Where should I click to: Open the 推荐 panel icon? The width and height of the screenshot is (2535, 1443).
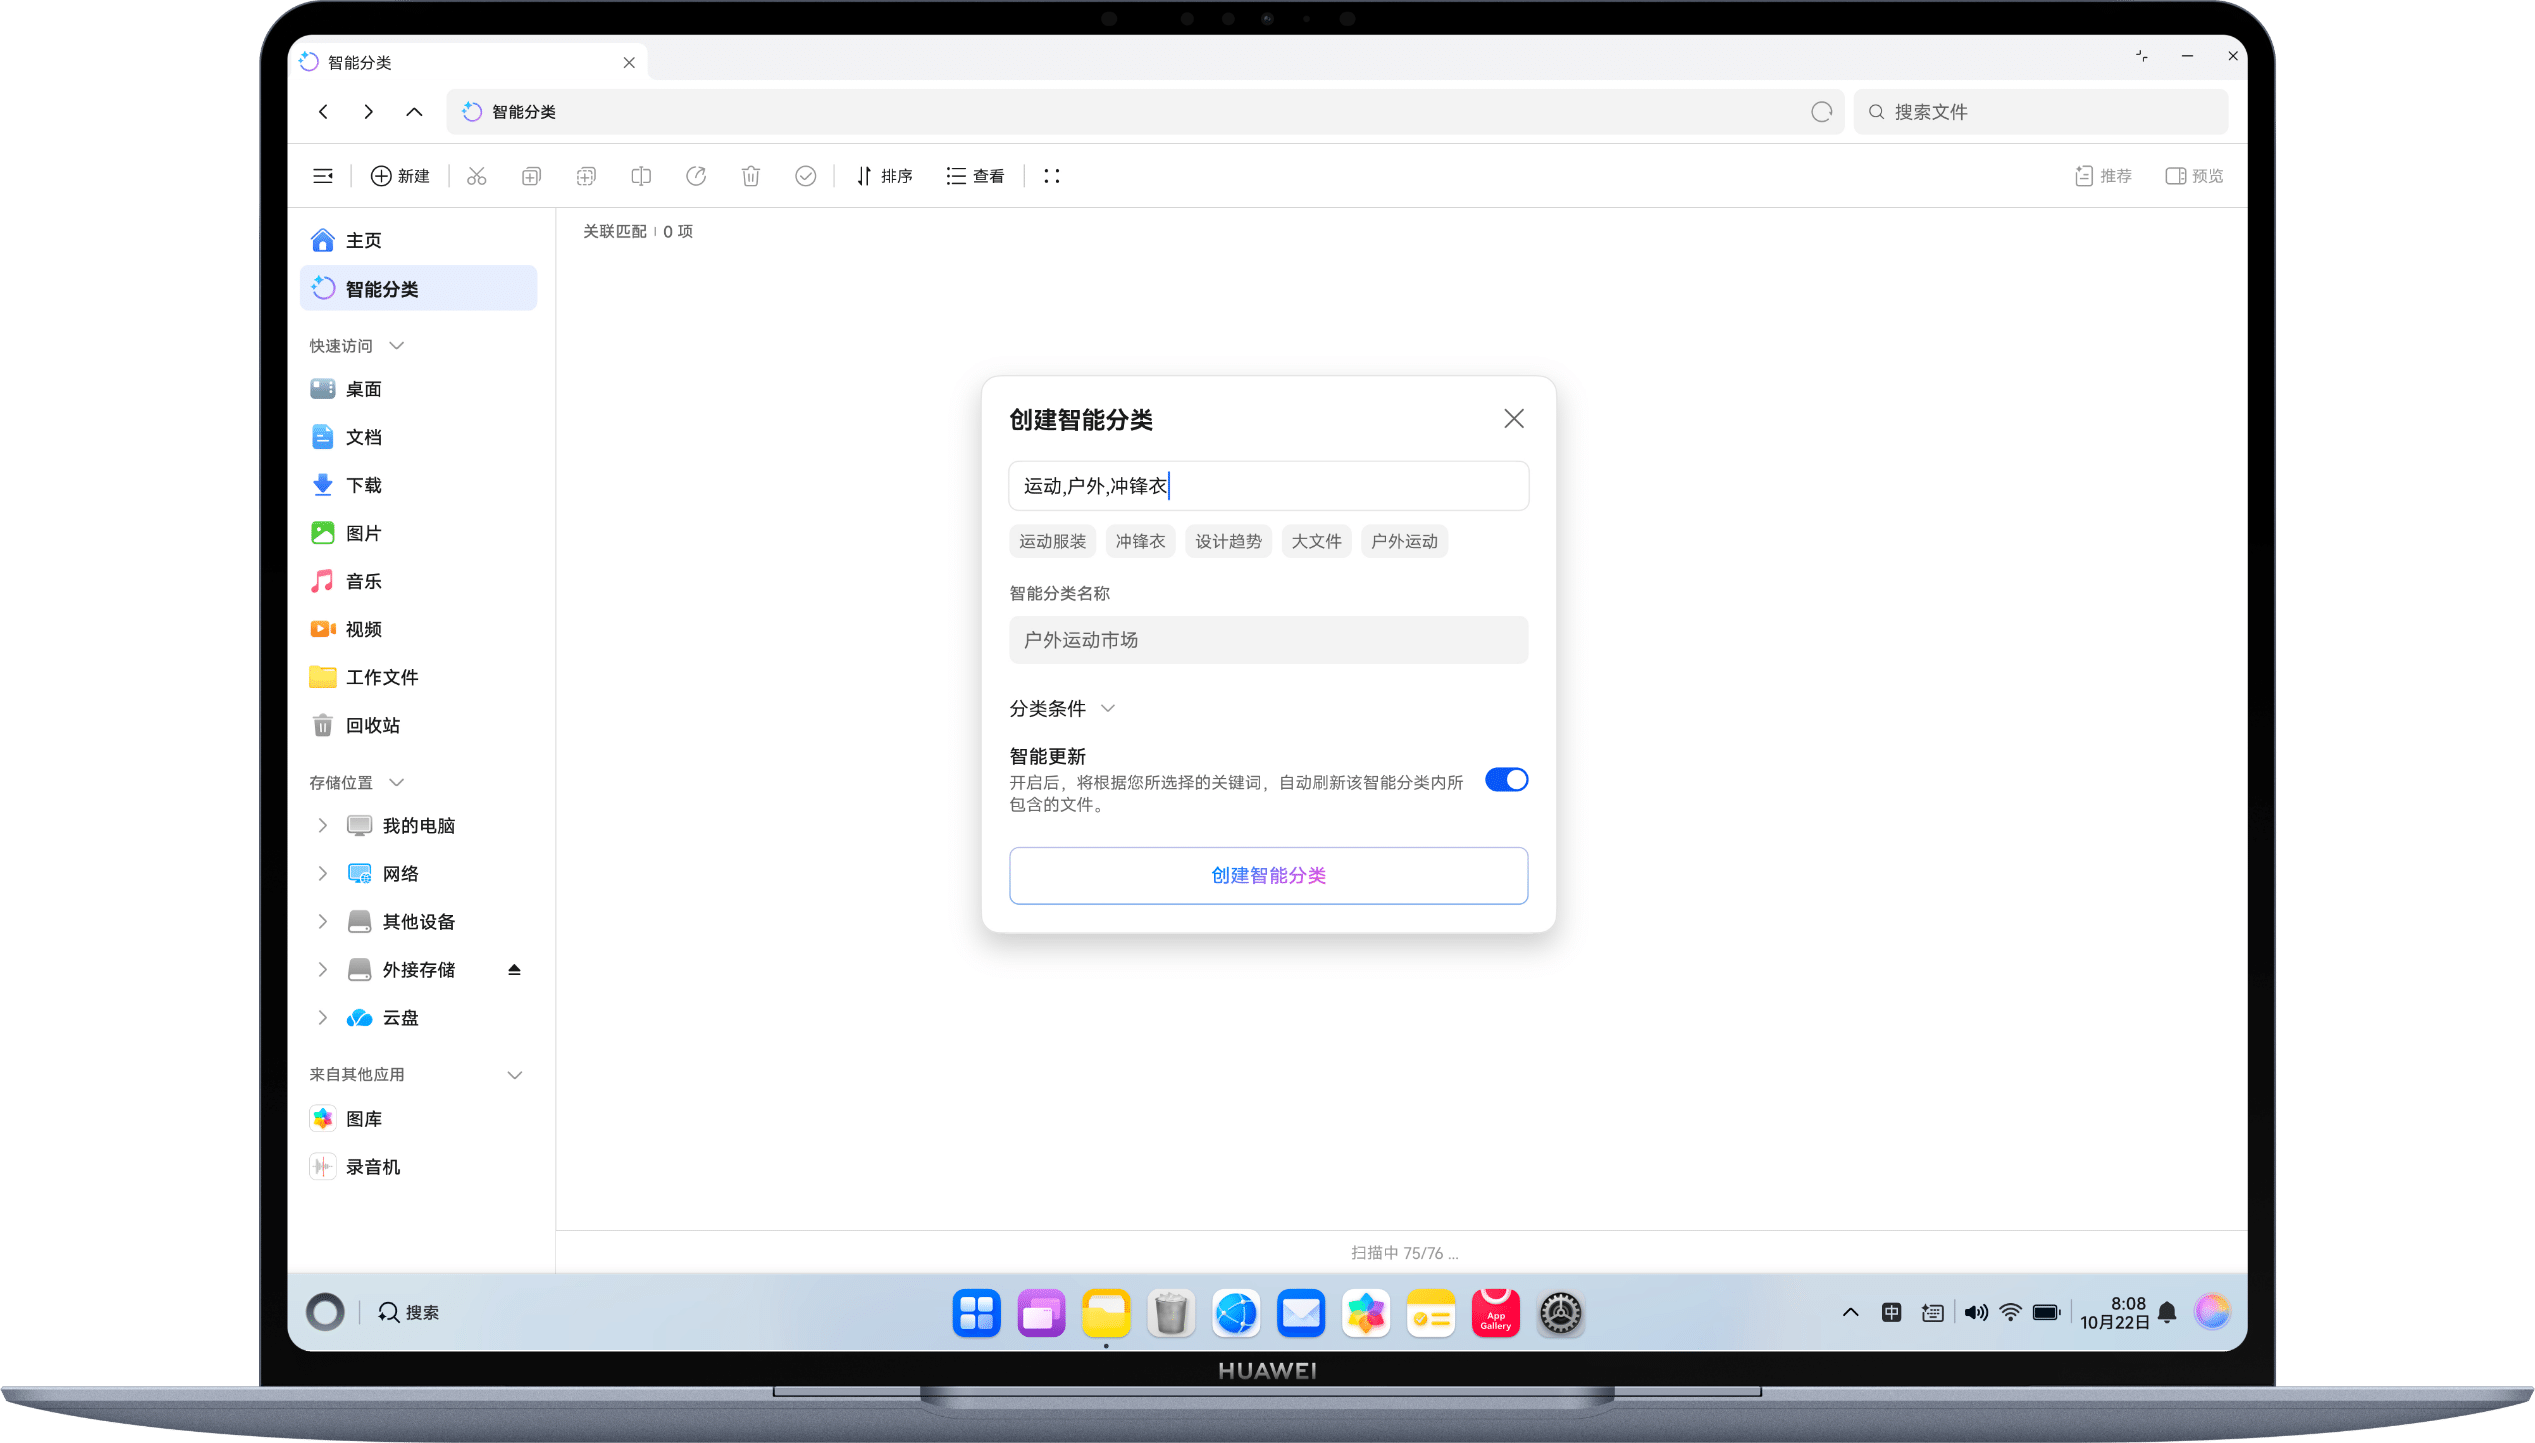(2103, 175)
